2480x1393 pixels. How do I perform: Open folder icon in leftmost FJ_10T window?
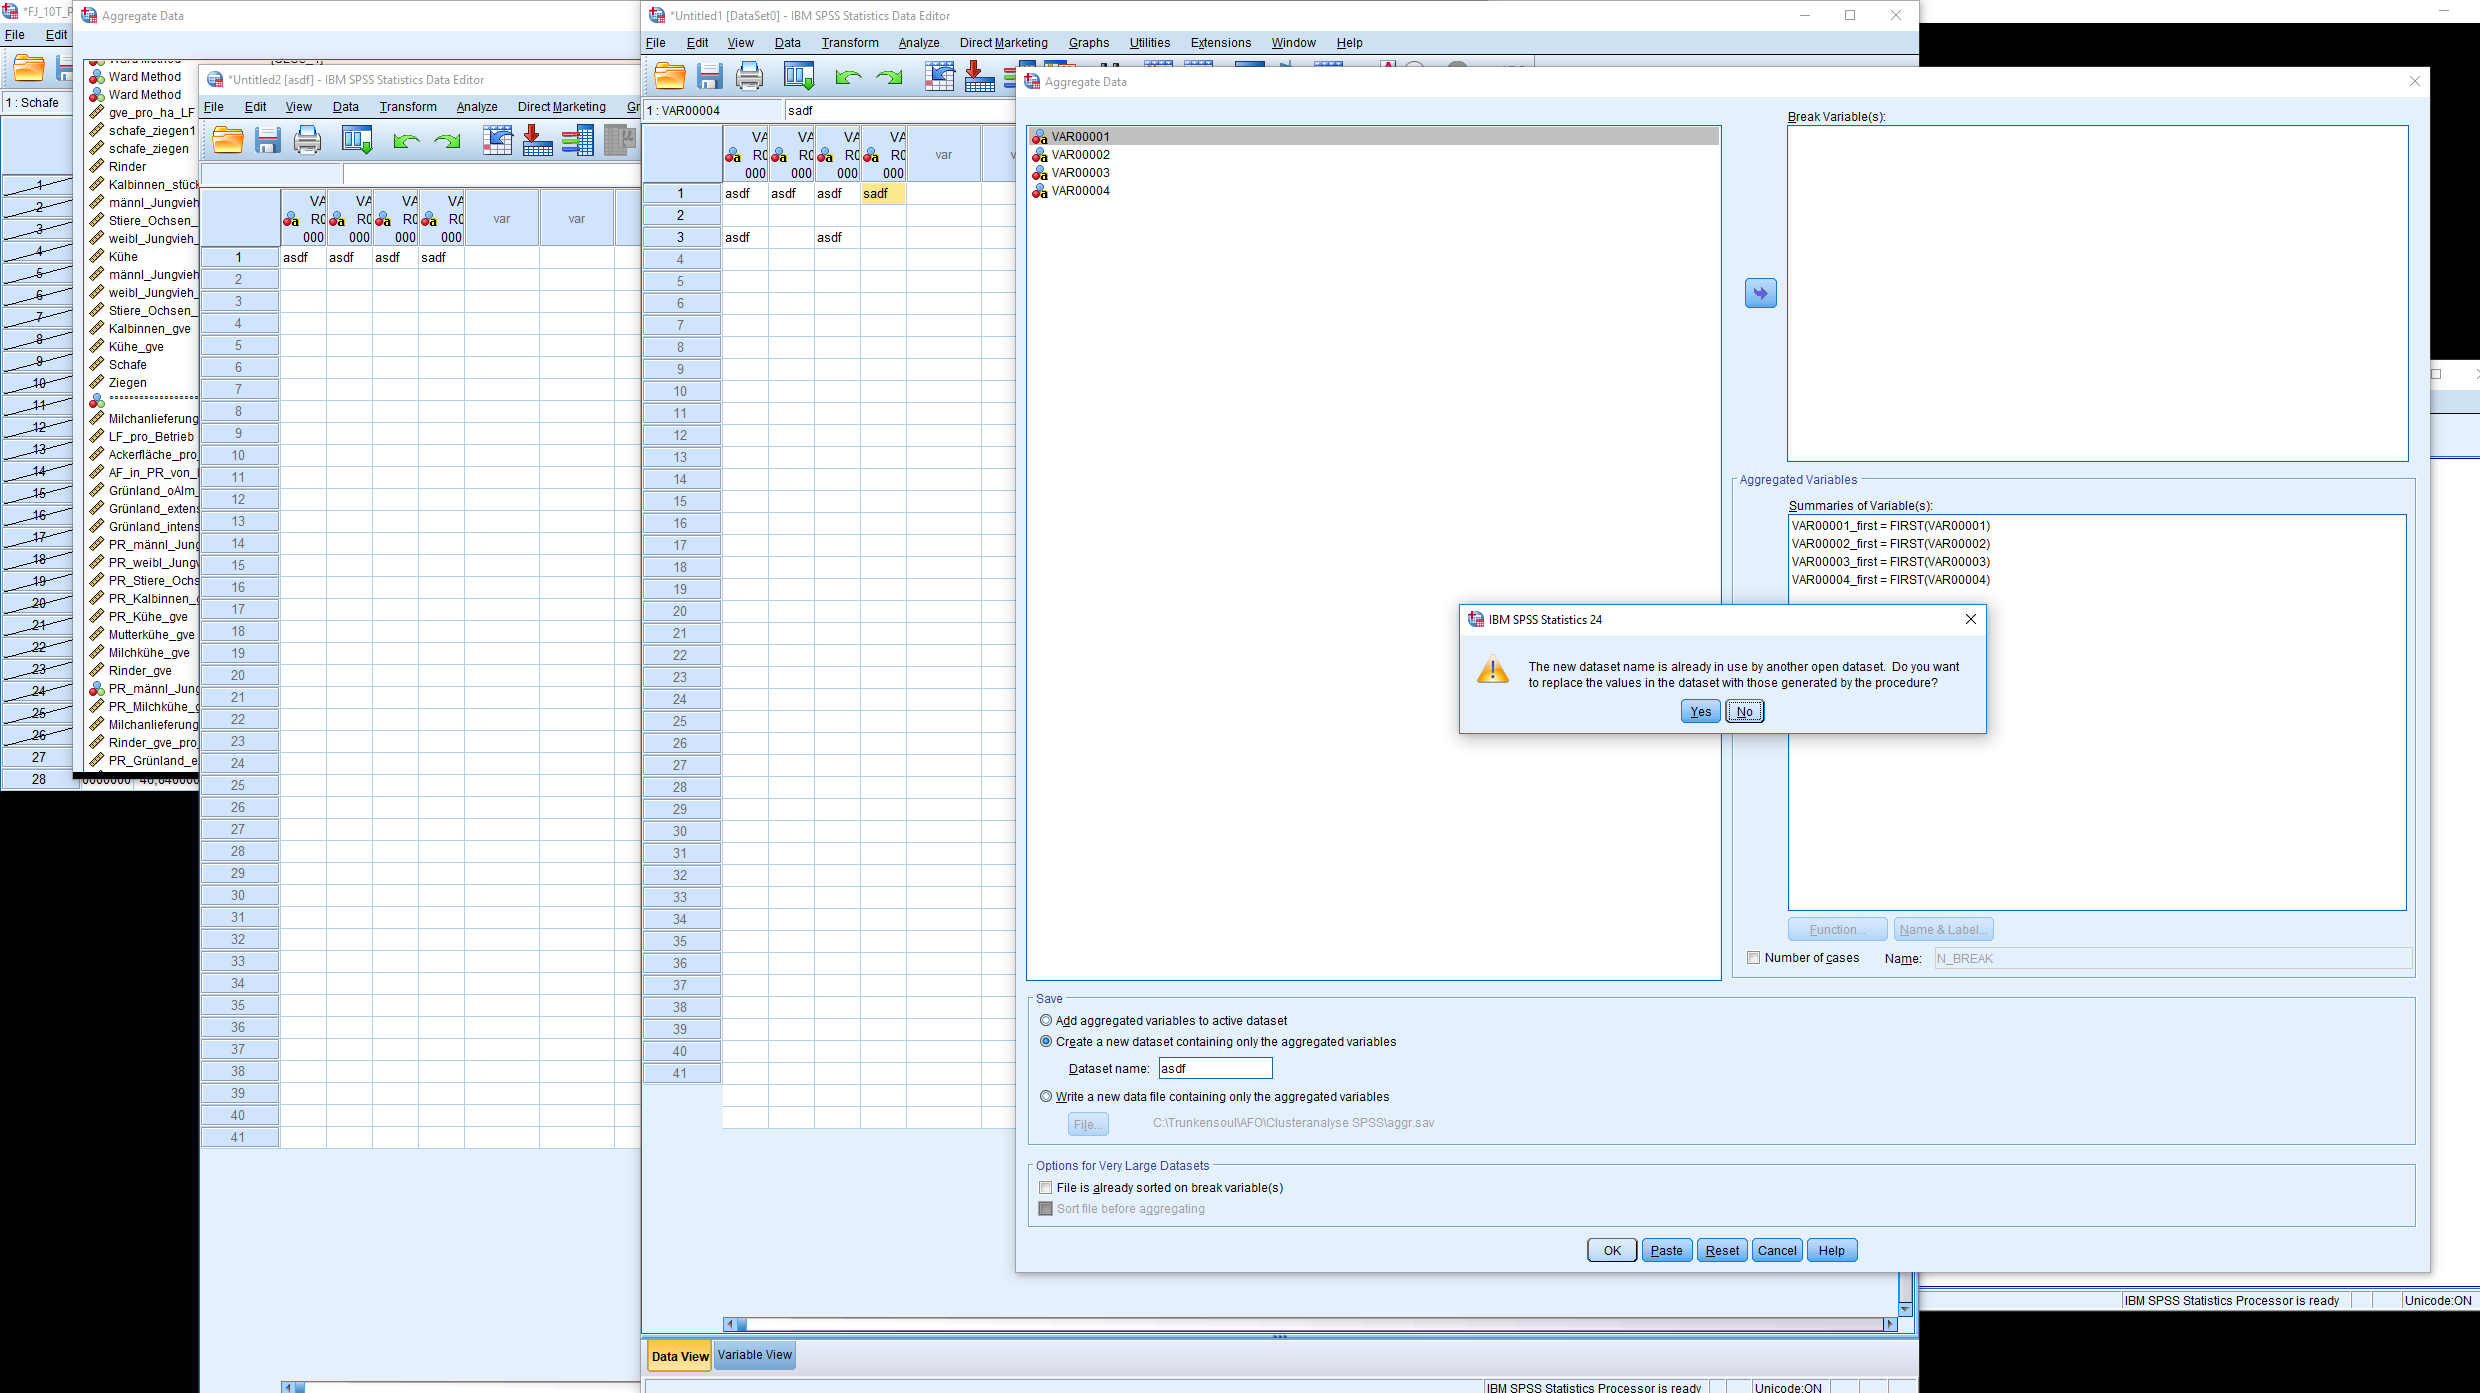click(x=29, y=68)
